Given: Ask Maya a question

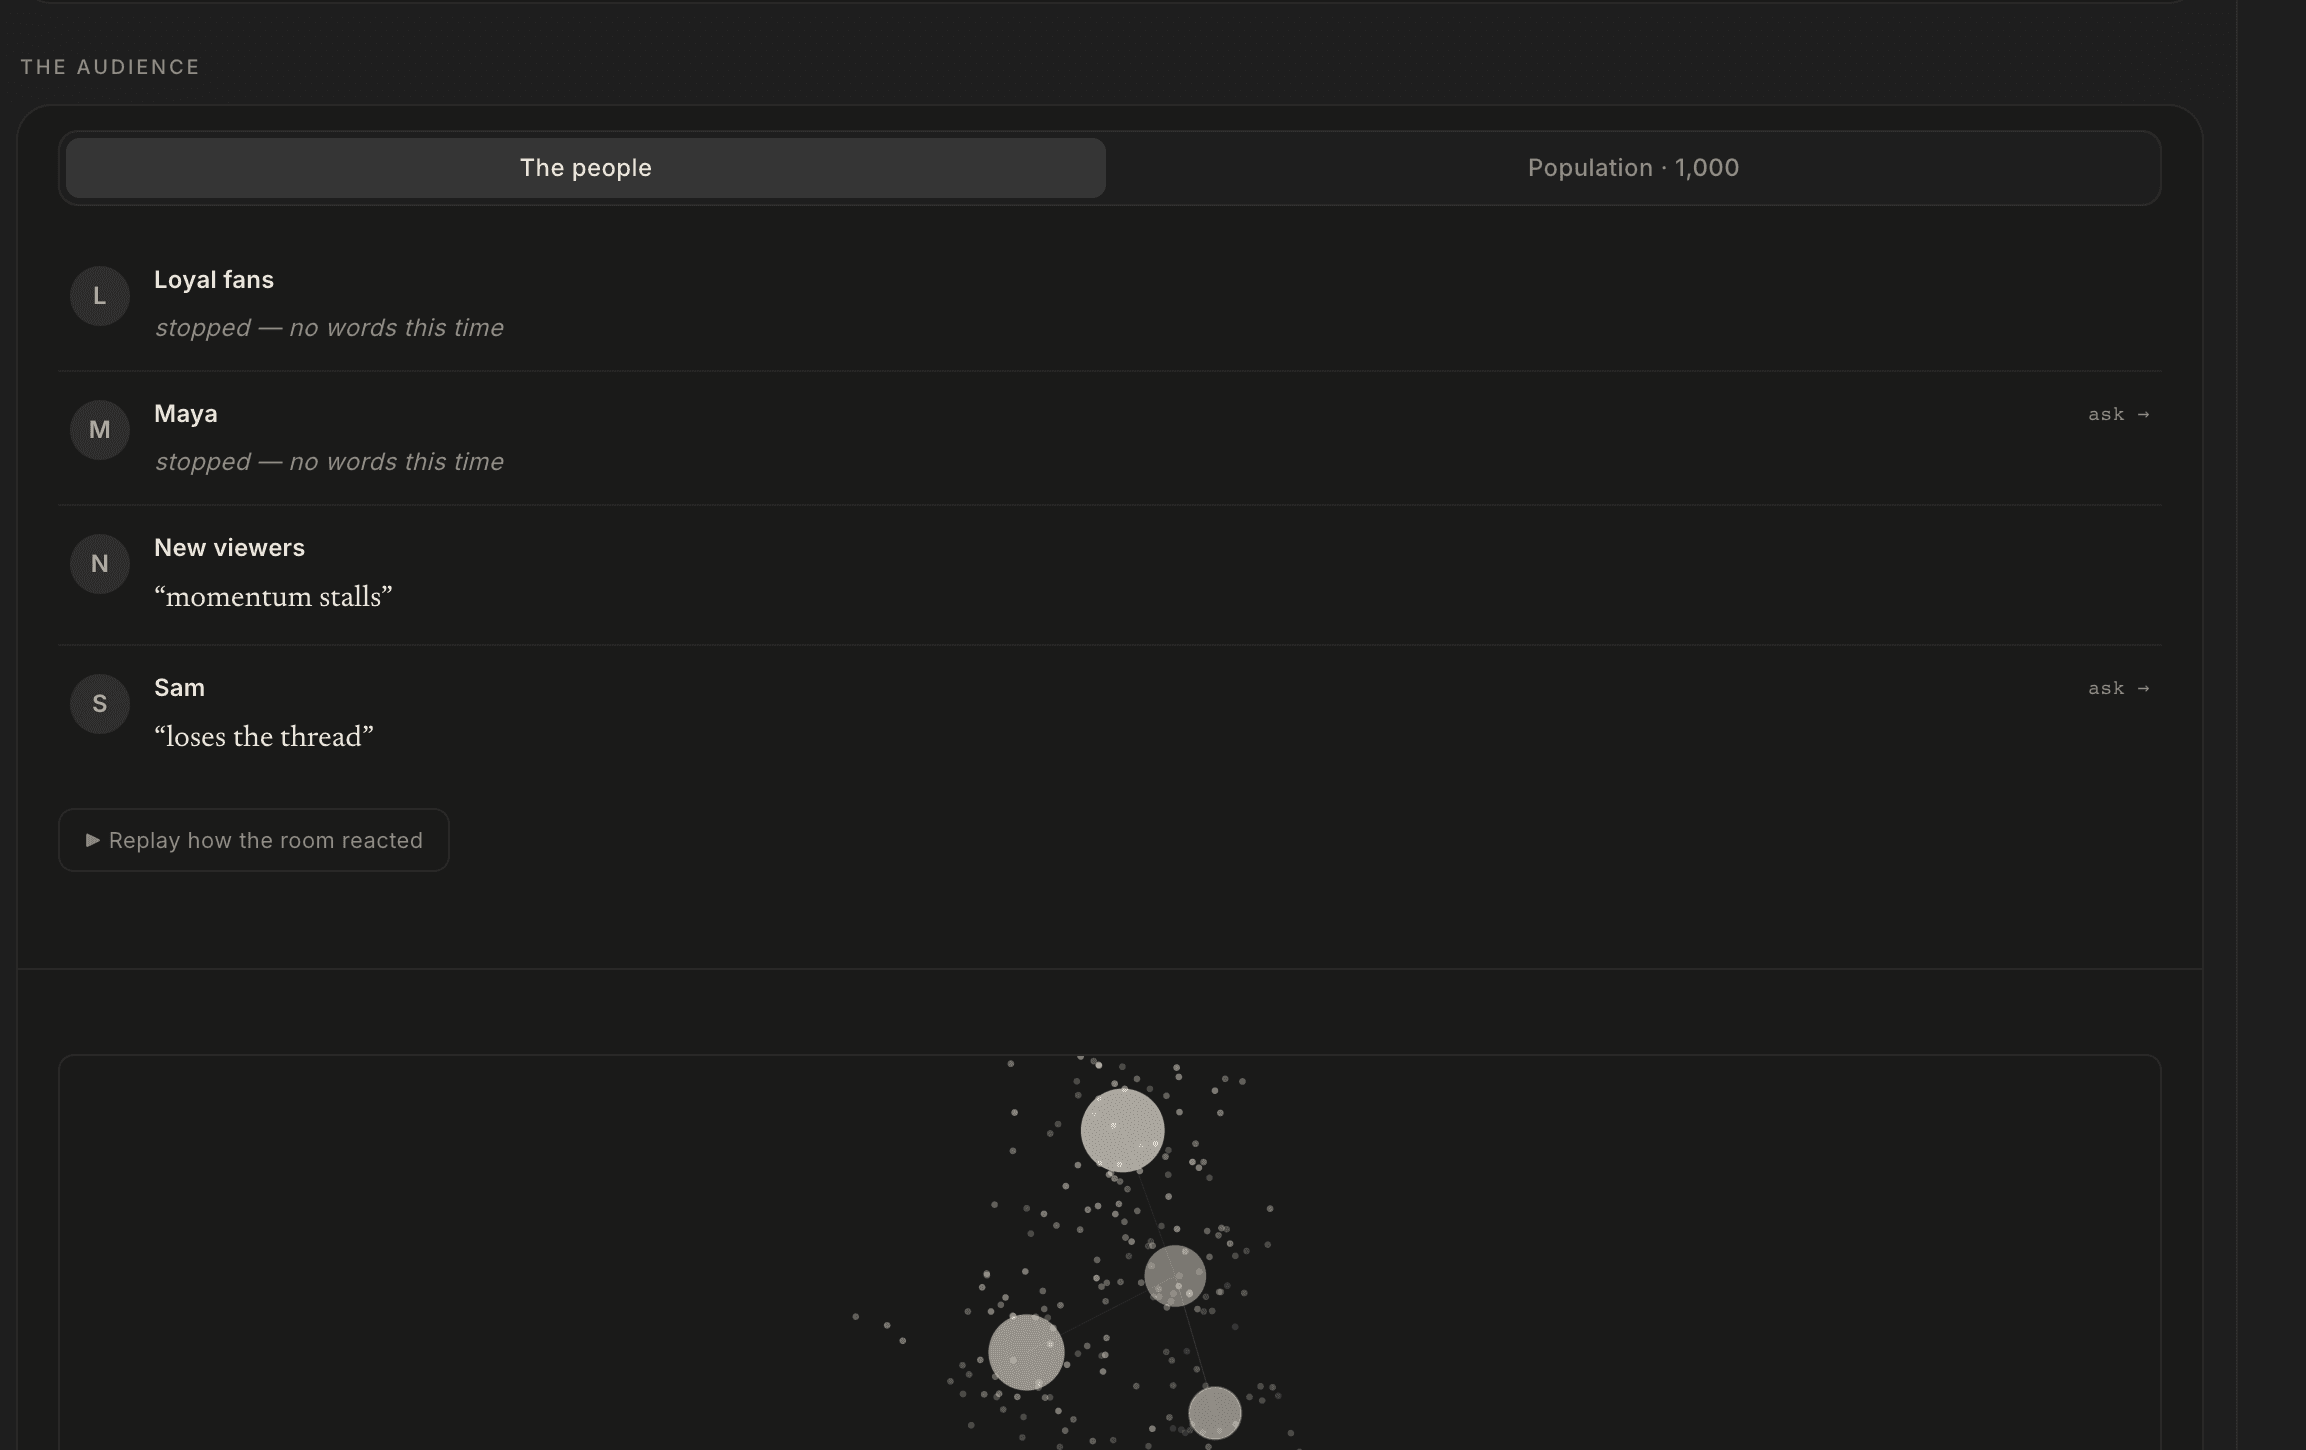Looking at the screenshot, I should pyautogui.click(x=2118, y=414).
